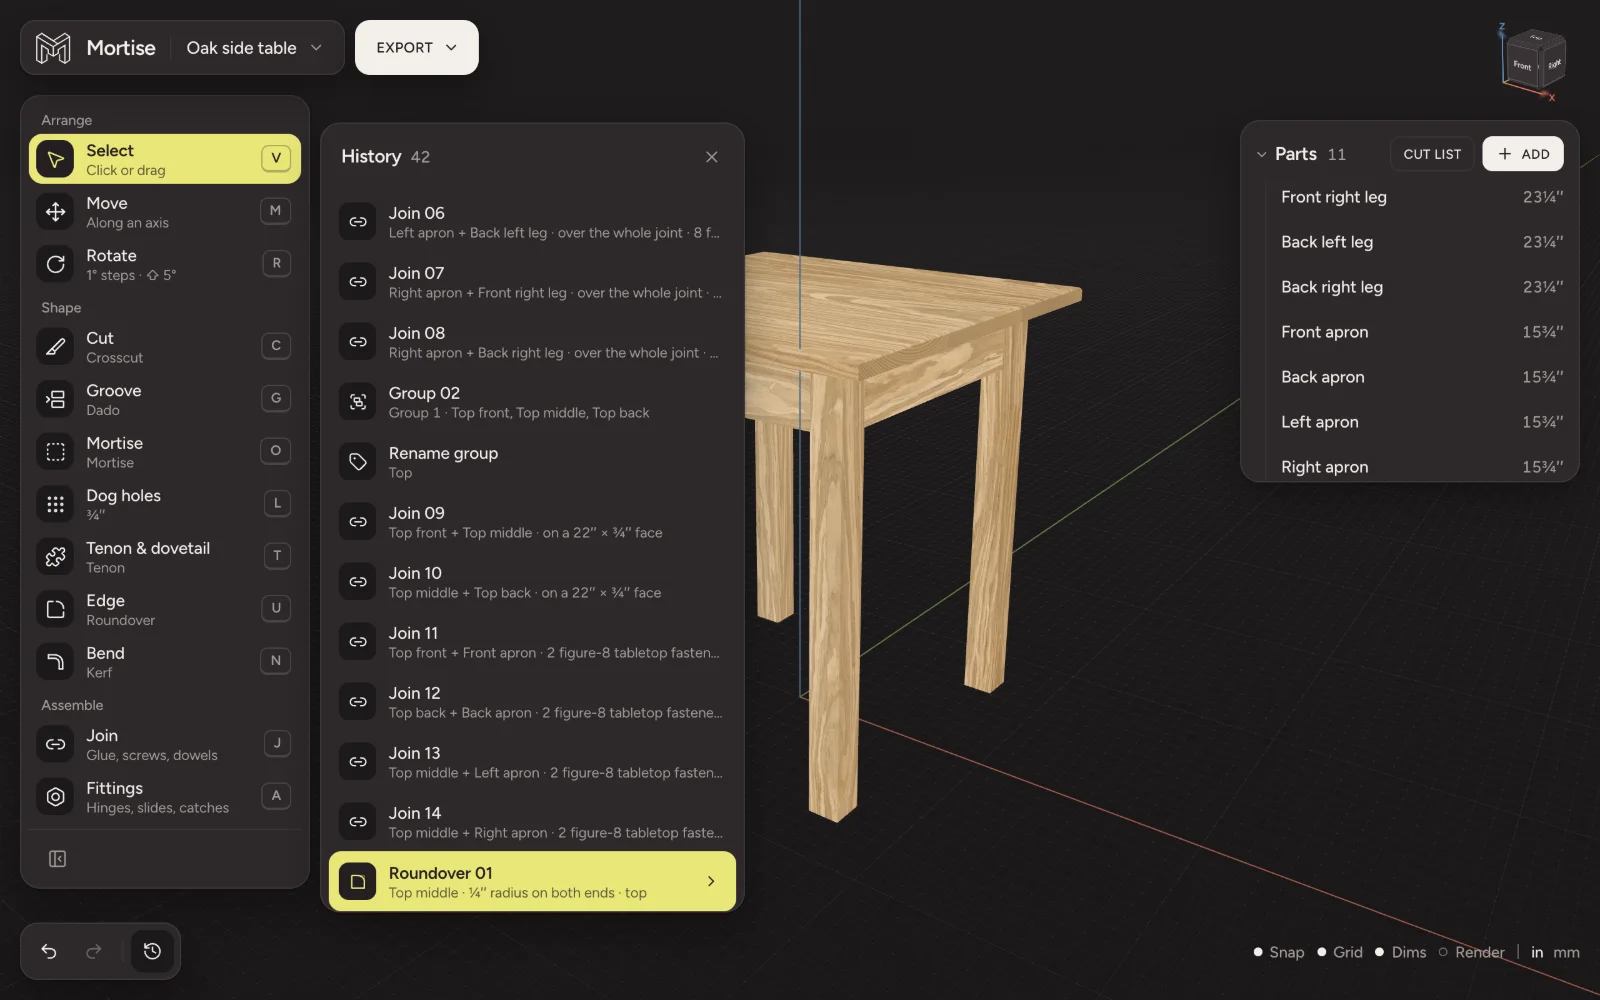Select Back apron part
The height and width of the screenshot is (1000, 1600).
tap(1421, 377)
